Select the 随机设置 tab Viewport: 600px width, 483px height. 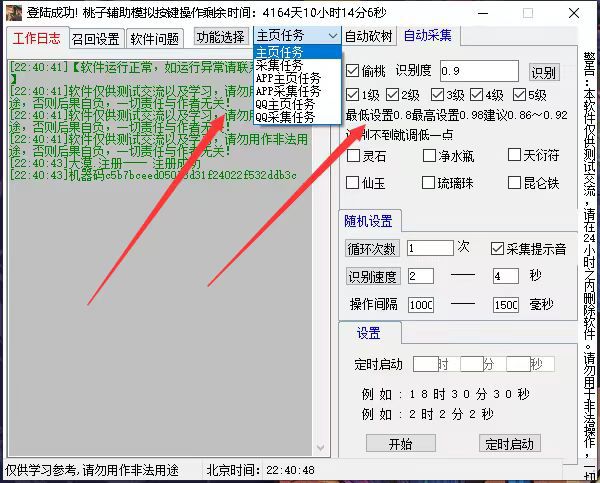click(368, 221)
